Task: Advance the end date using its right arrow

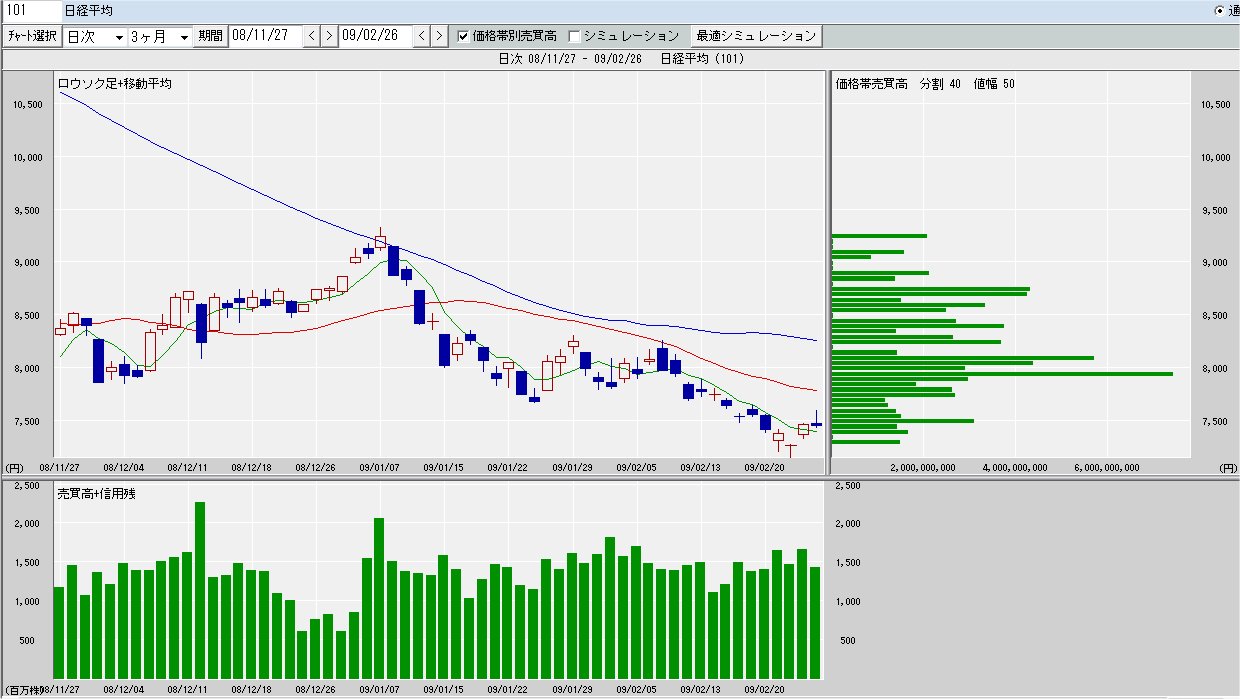Action: 438,36
